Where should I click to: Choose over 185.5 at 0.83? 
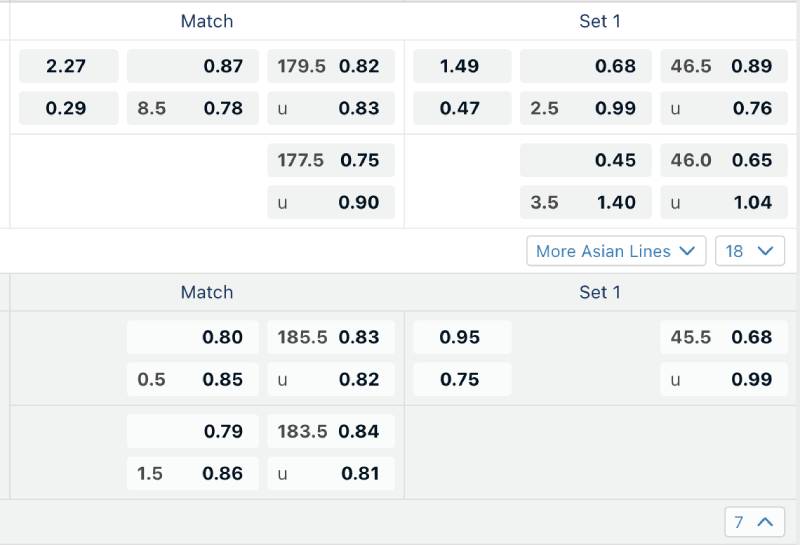click(330, 337)
